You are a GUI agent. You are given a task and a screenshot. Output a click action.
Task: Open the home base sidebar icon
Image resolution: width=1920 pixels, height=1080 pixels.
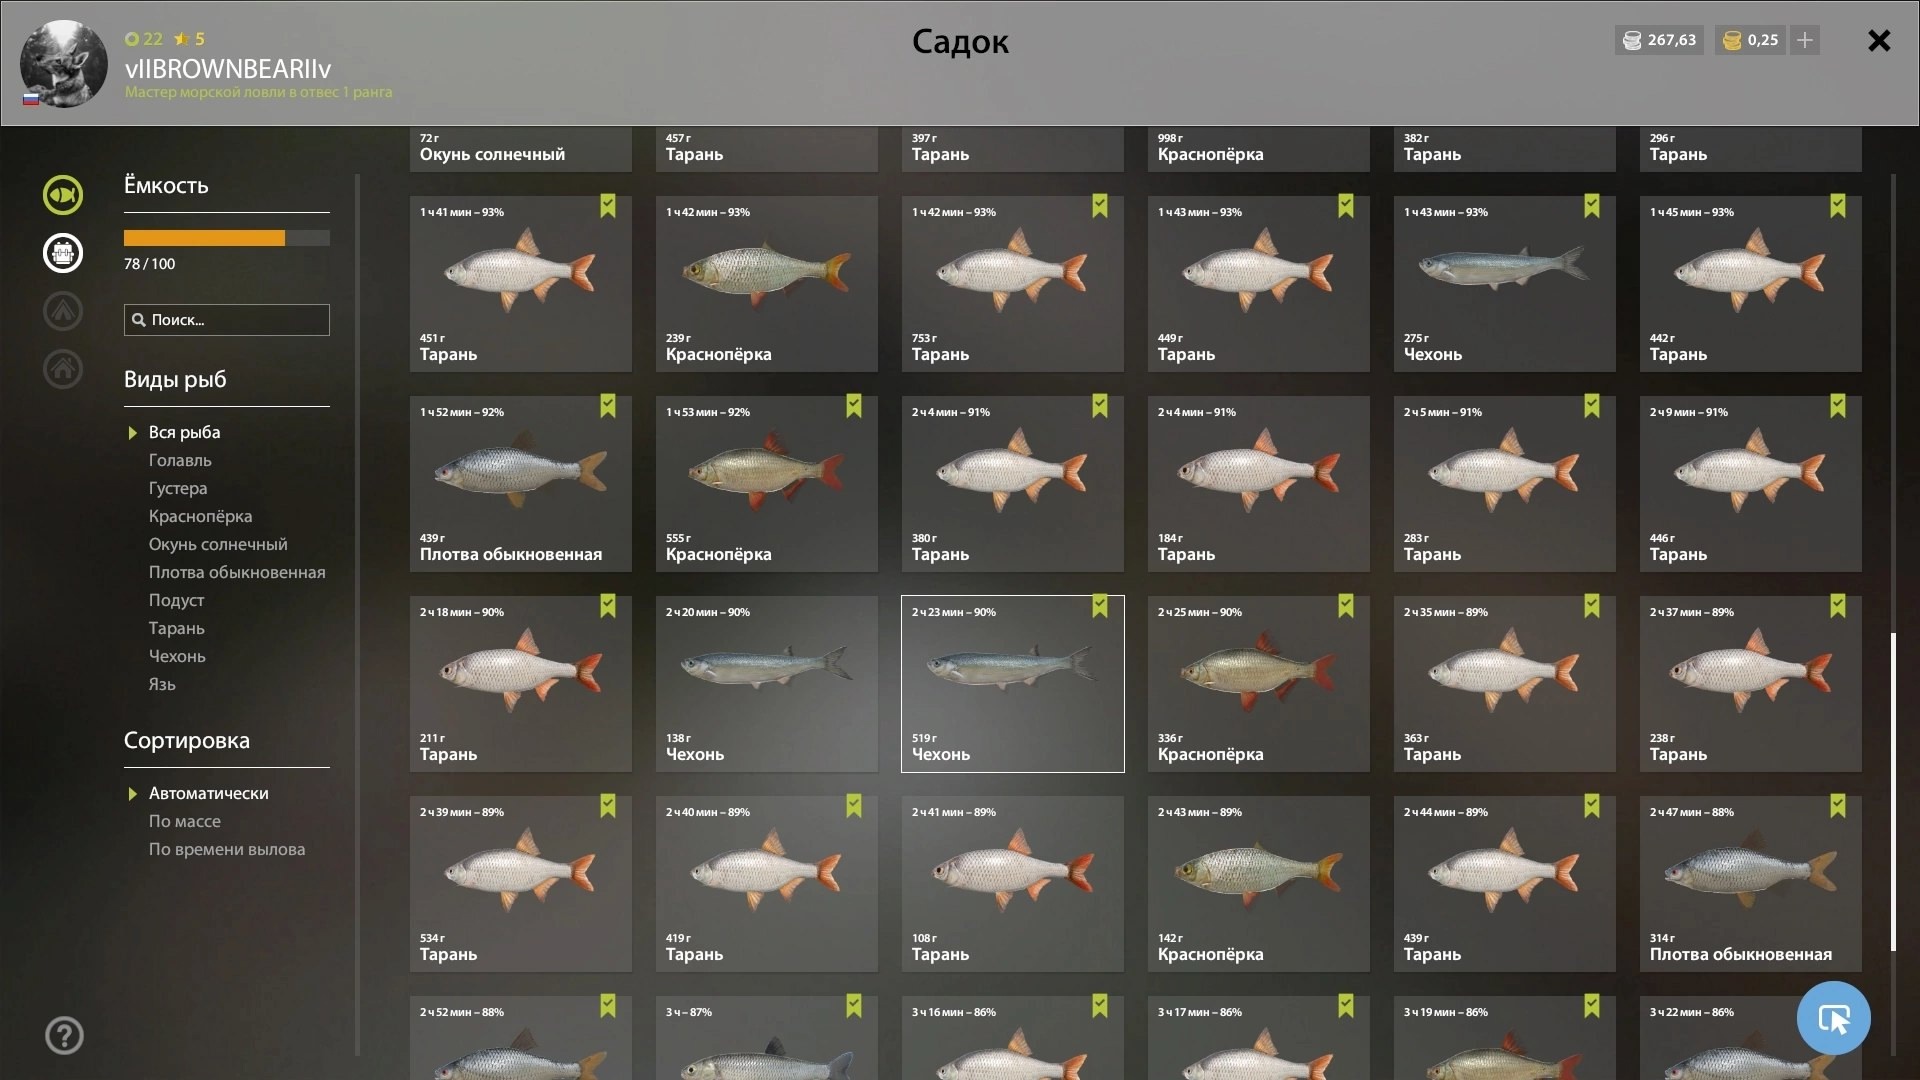pyautogui.click(x=63, y=369)
